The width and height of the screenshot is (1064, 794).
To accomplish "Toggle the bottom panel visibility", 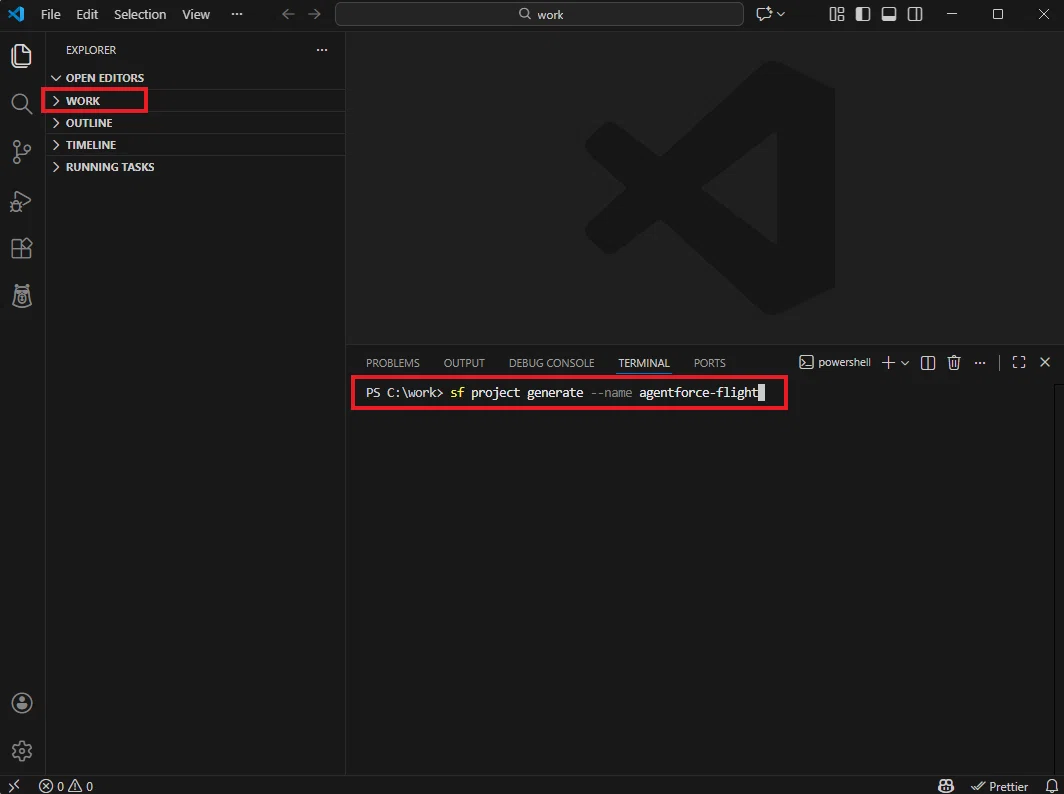I will [889, 14].
